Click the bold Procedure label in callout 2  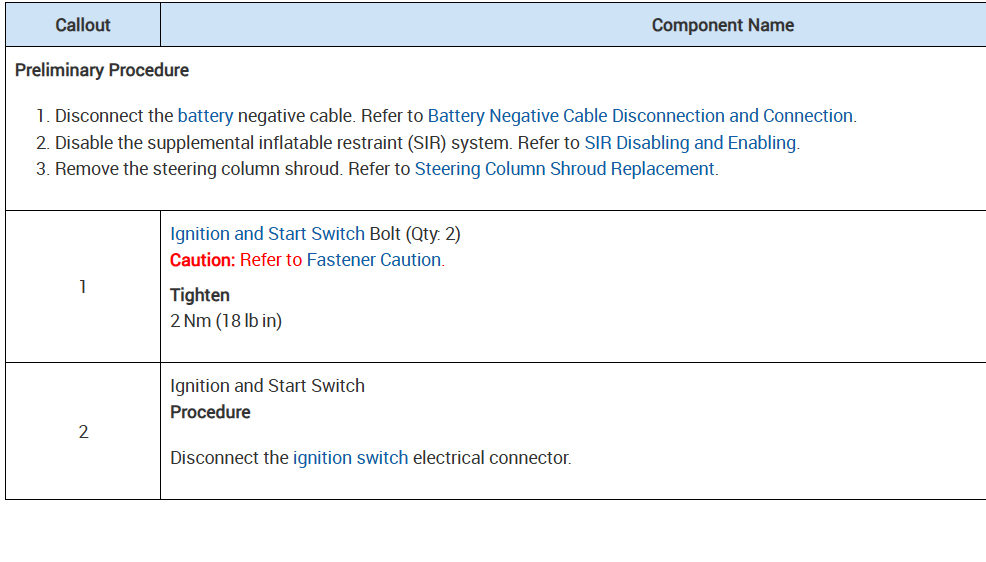pos(210,412)
